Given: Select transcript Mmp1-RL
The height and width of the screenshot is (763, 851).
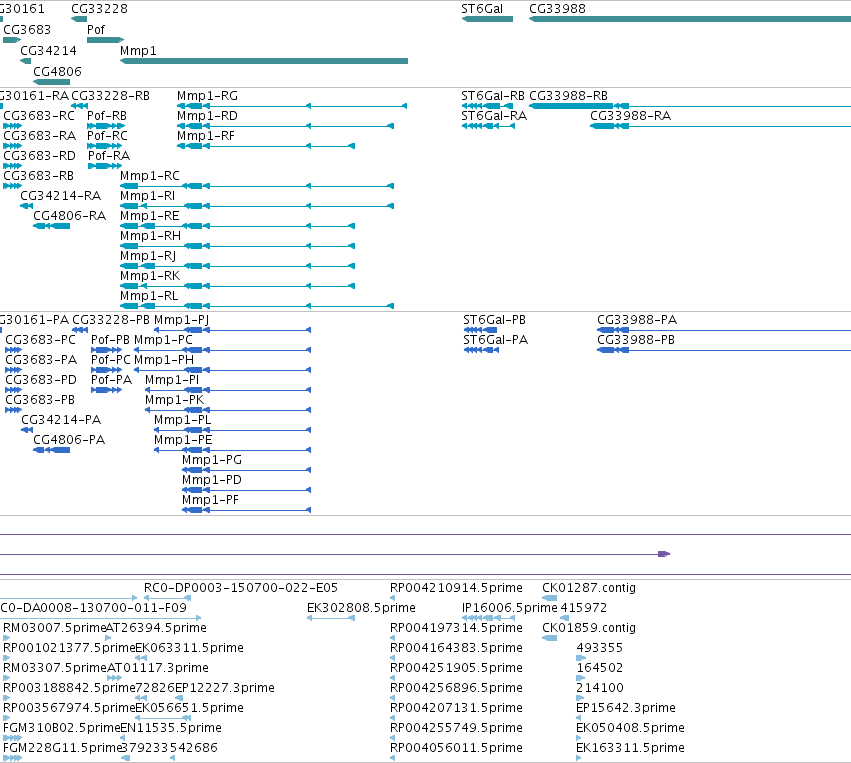Looking at the screenshot, I should (x=149, y=296).
